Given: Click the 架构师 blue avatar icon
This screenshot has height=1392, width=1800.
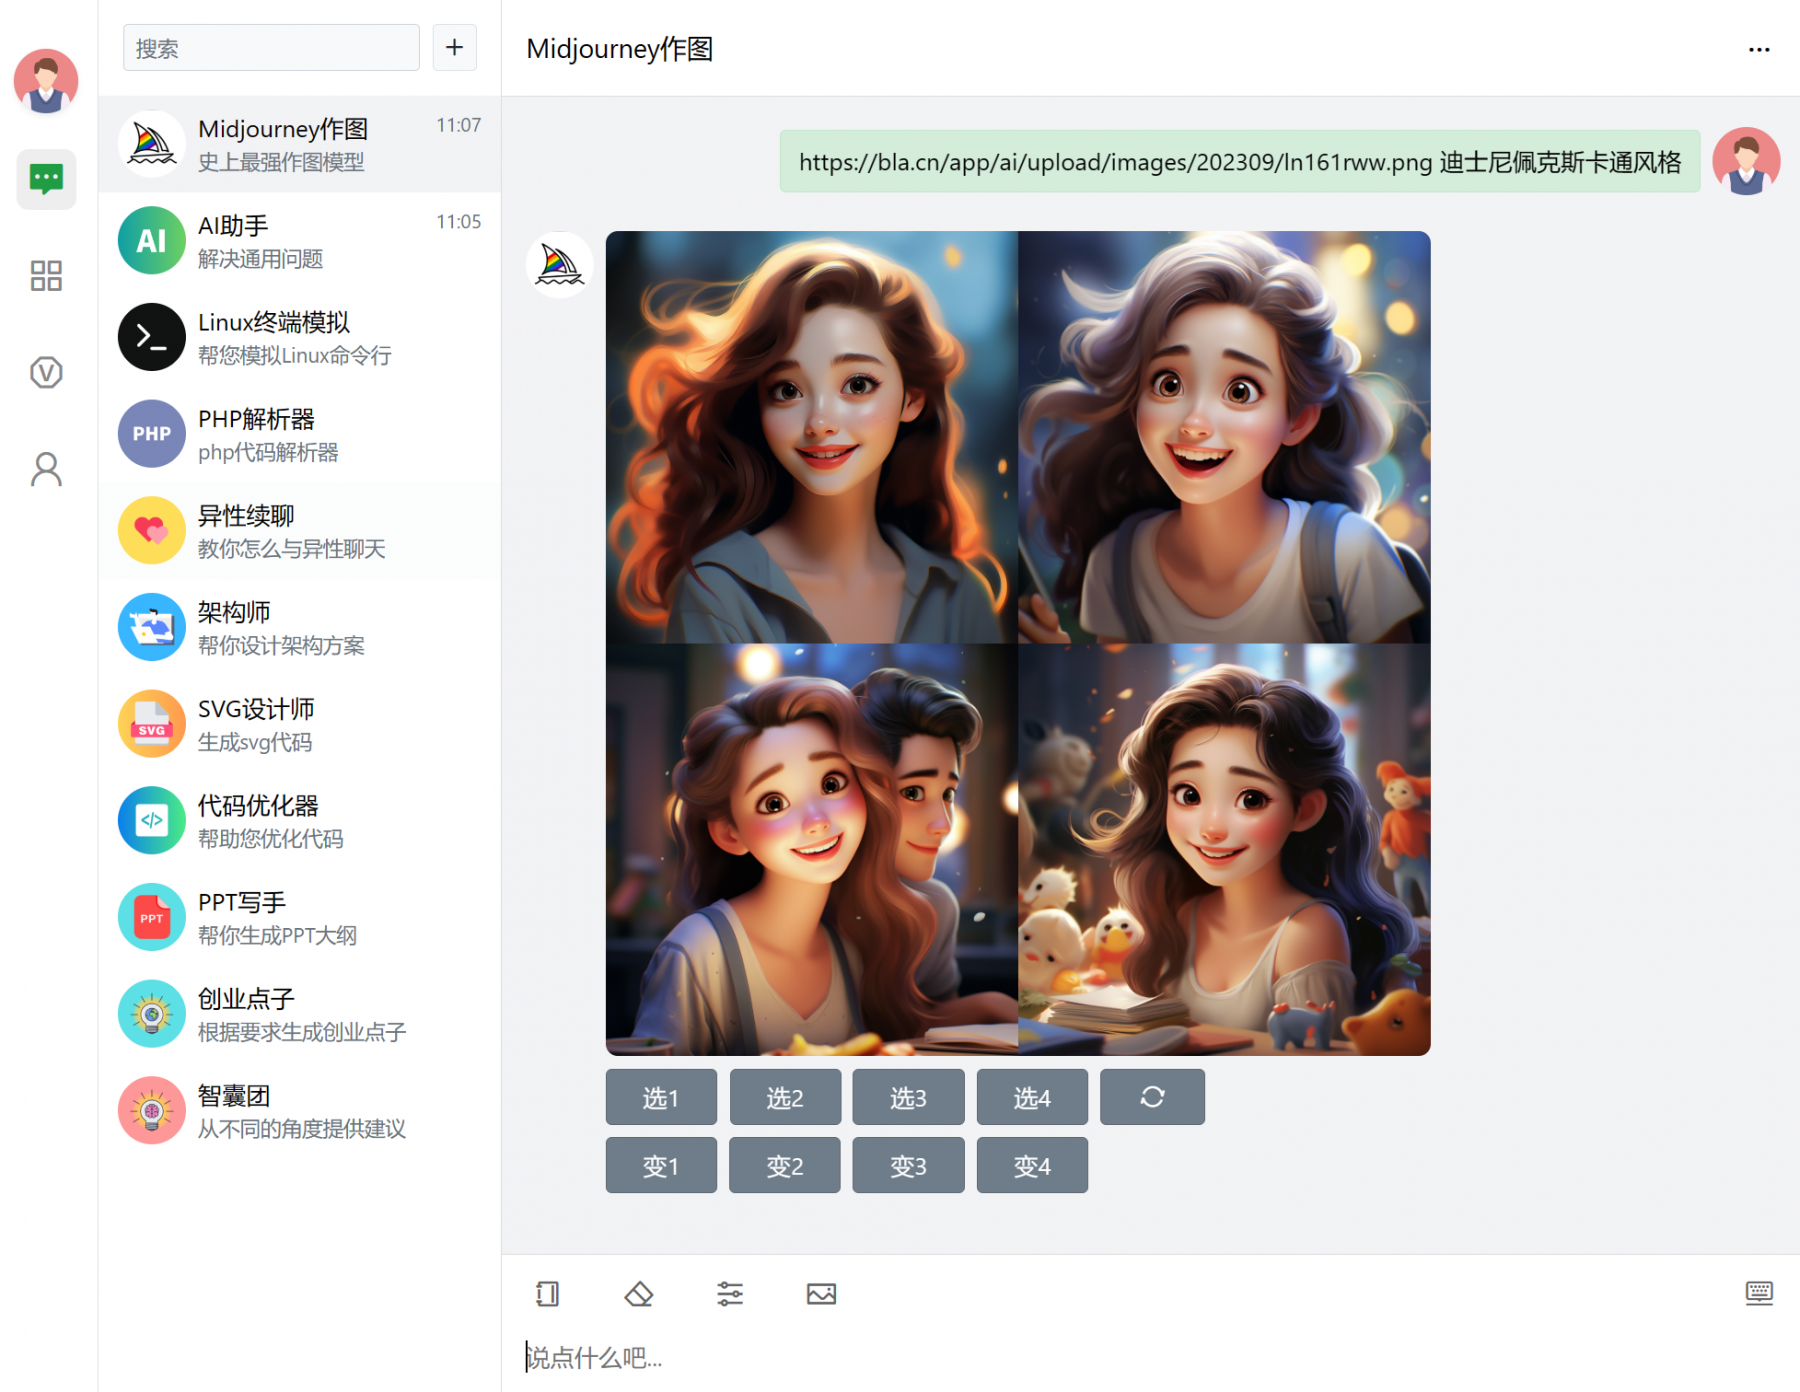Looking at the screenshot, I should (x=152, y=627).
